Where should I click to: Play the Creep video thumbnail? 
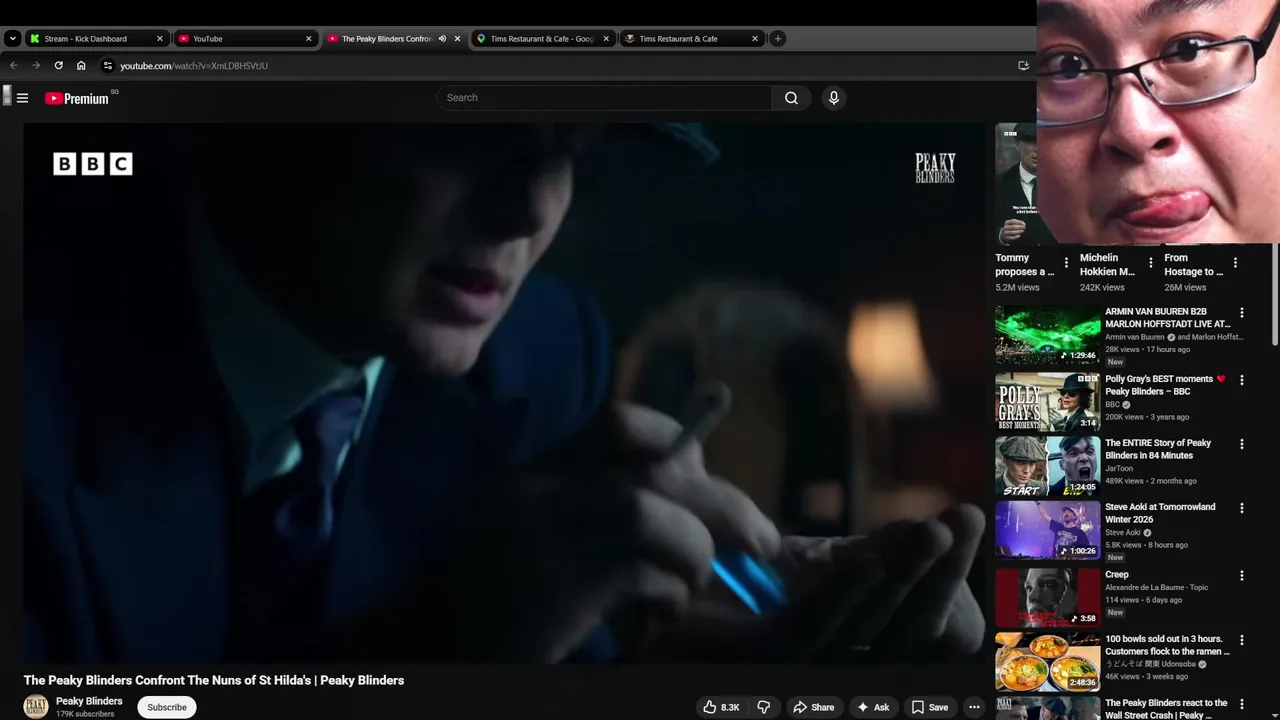pyautogui.click(x=1047, y=598)
